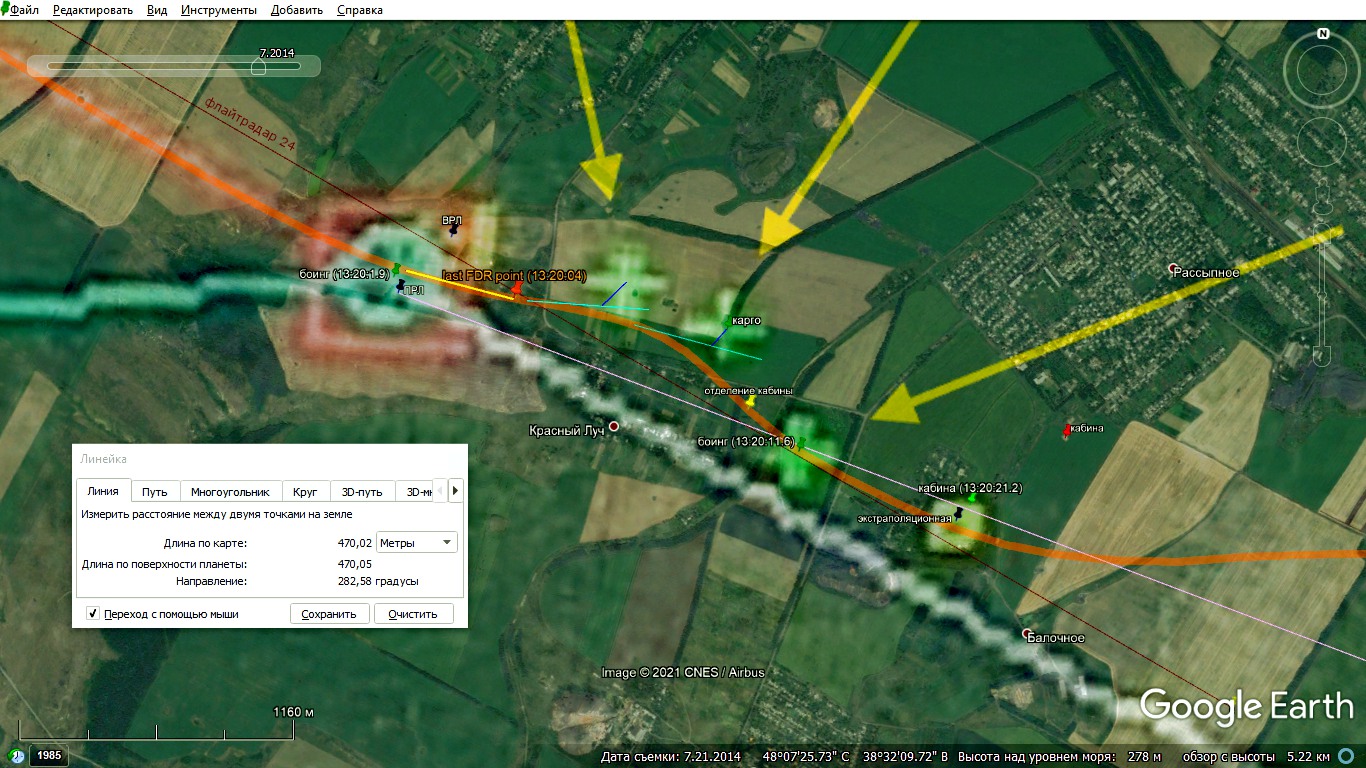The width and height of the screenshot is (1366, 768).
Task: Click the green боинг (13:20:11.6) pushpin
Action: tap(800, 442)
